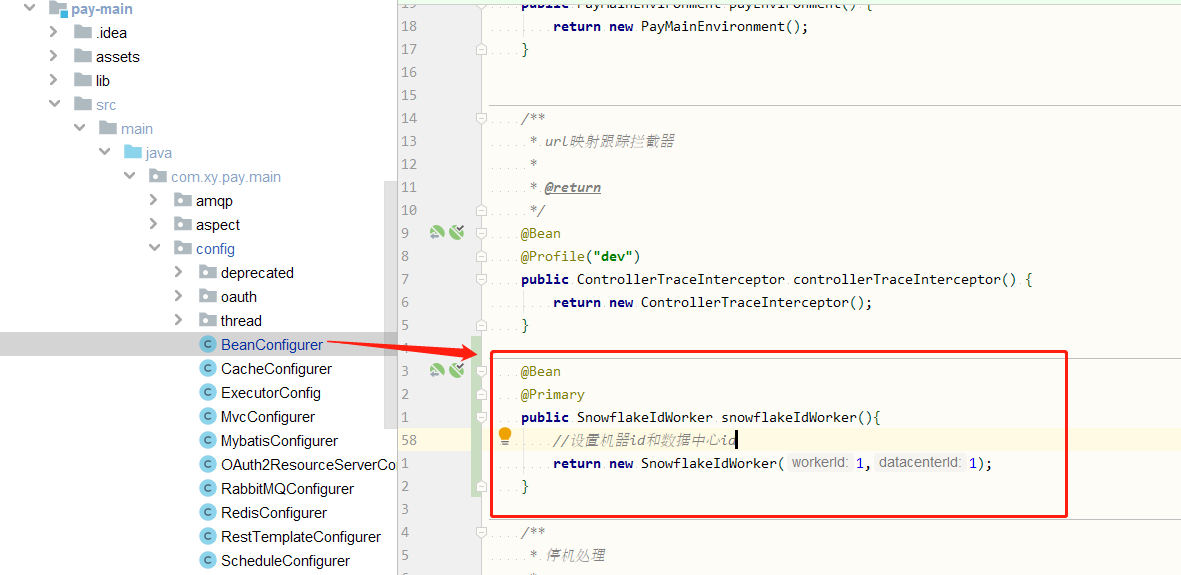
Task: Open ScheduleConfigurer class file
Action: [285, 561]
